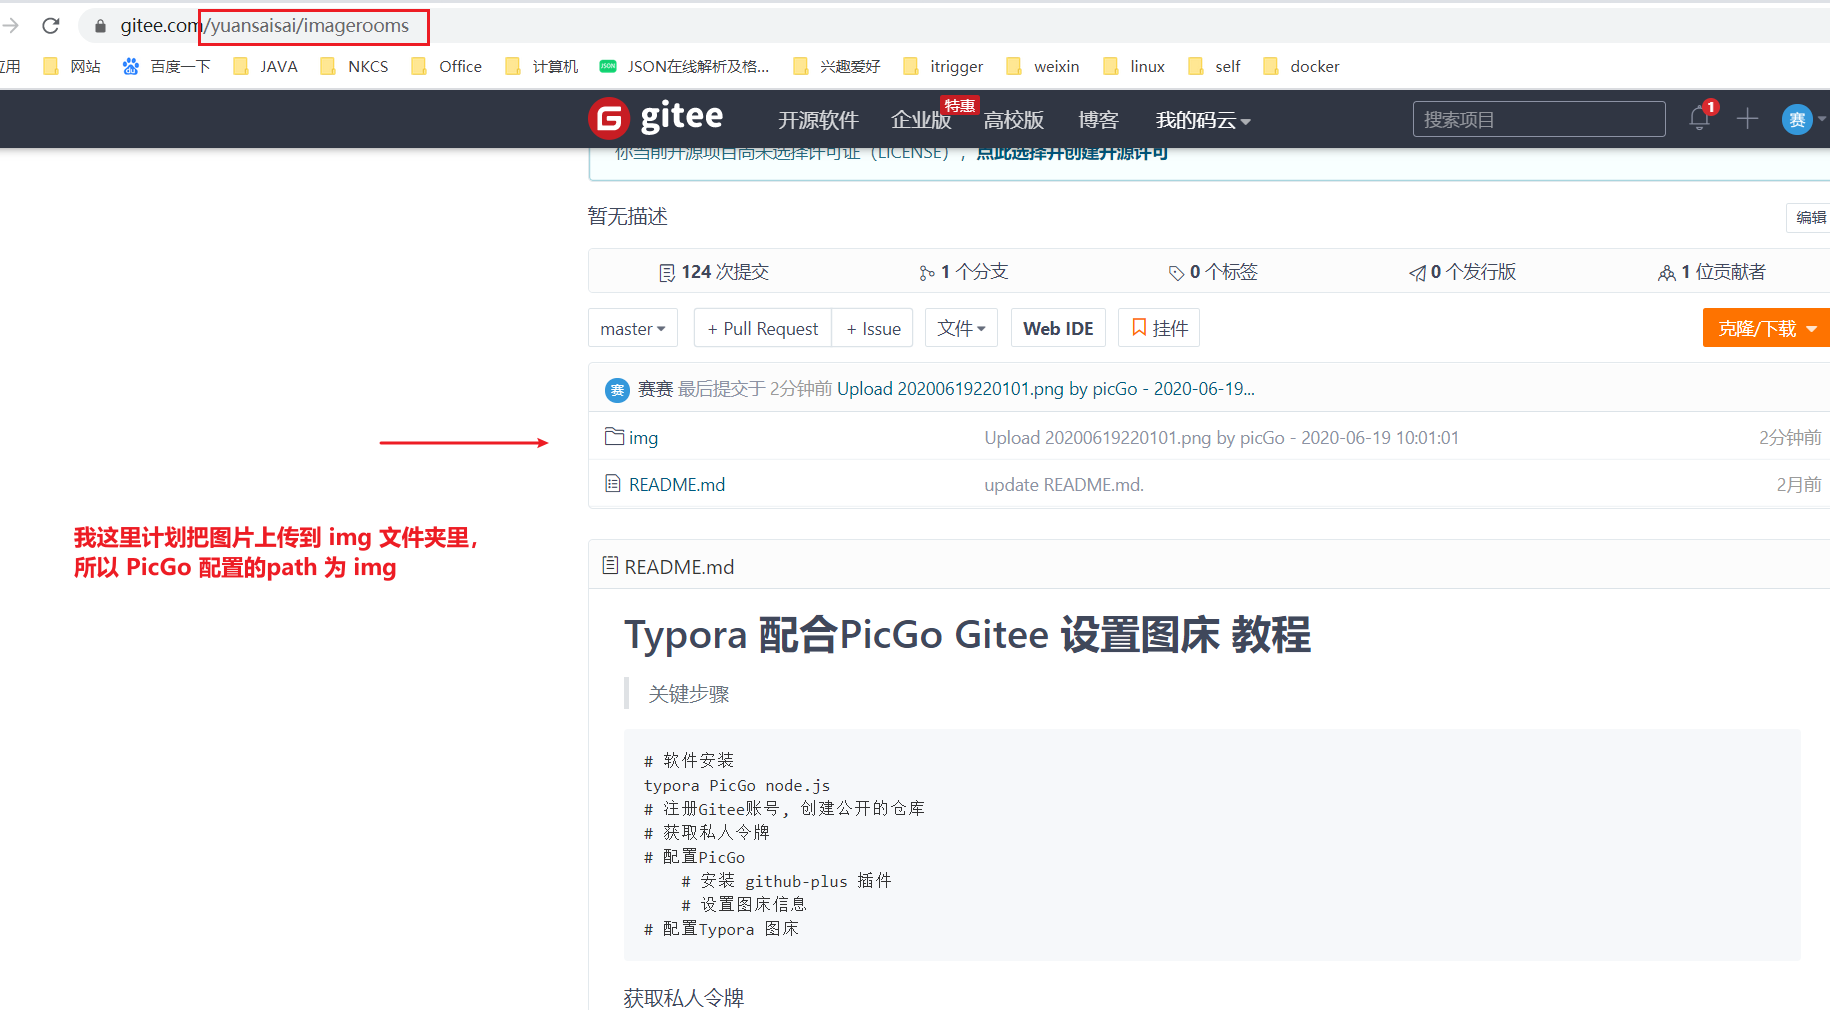The height and width of the screenshot is (1010, 1830).
Task: Click the + Issue button
Action: [x=873, y=328]
